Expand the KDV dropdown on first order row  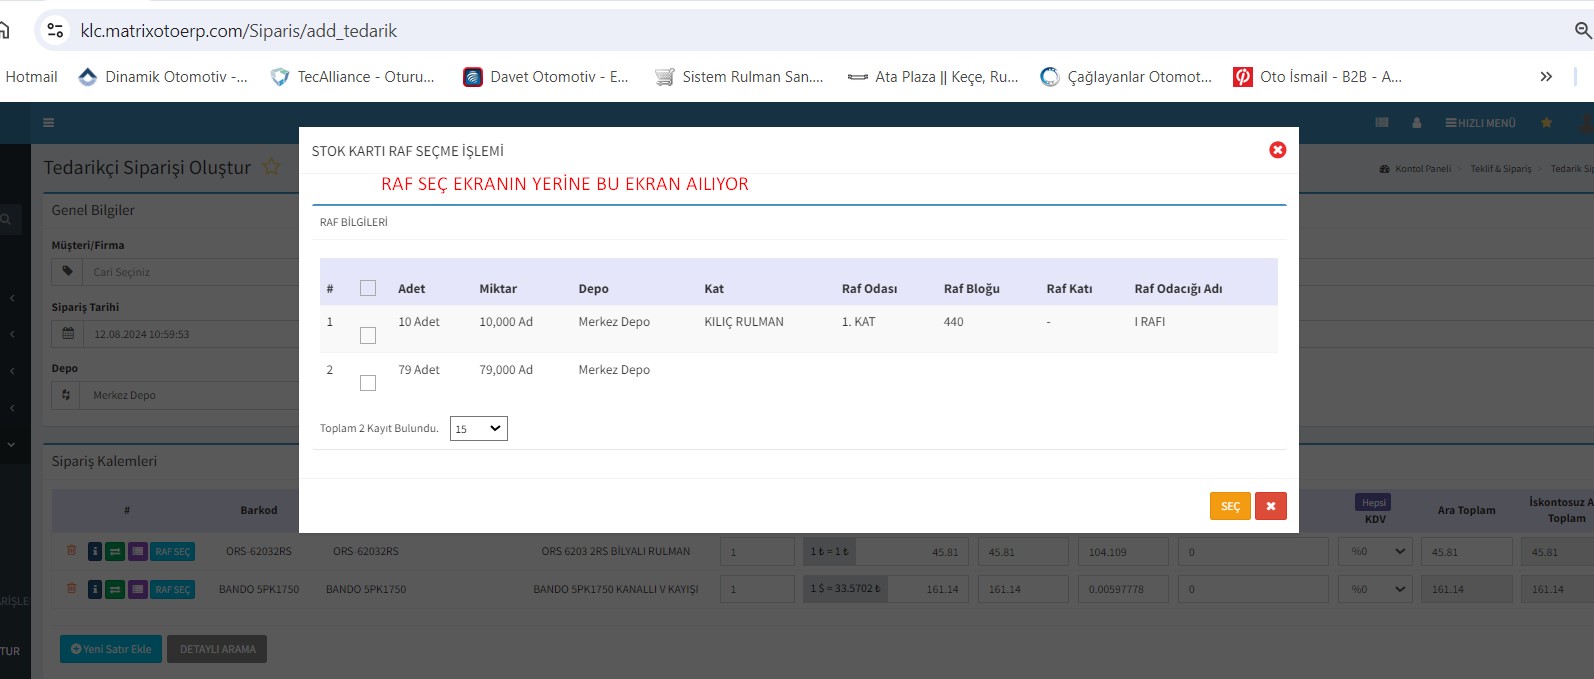coord(1378,552)
